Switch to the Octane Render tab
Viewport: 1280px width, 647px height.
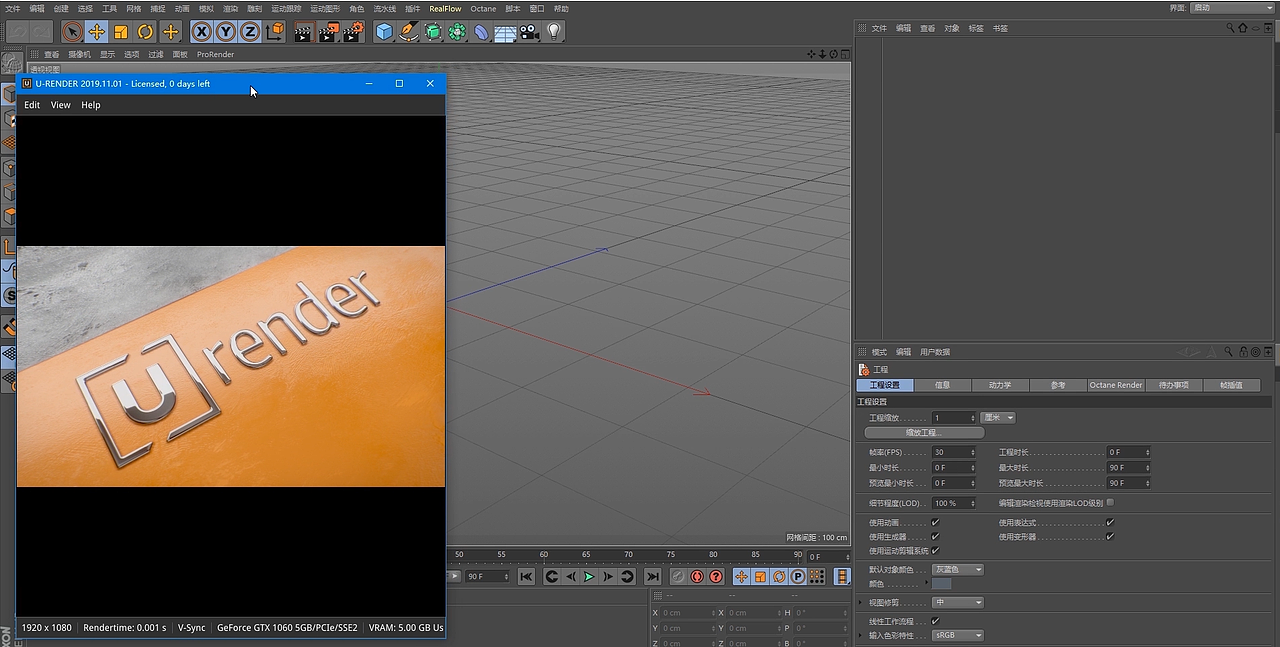[1116, 385]
